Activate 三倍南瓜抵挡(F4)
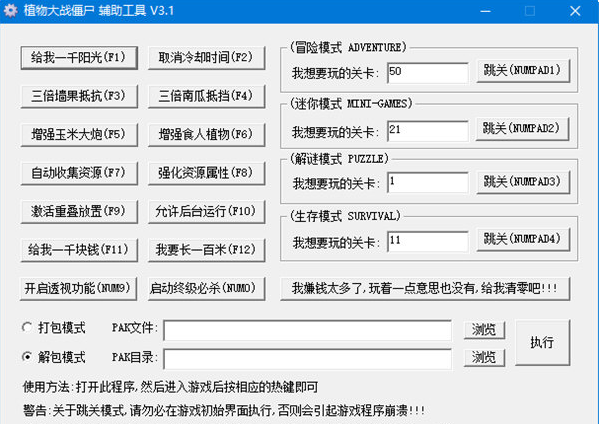The image size is (601, 424). (x=206, y=96)
